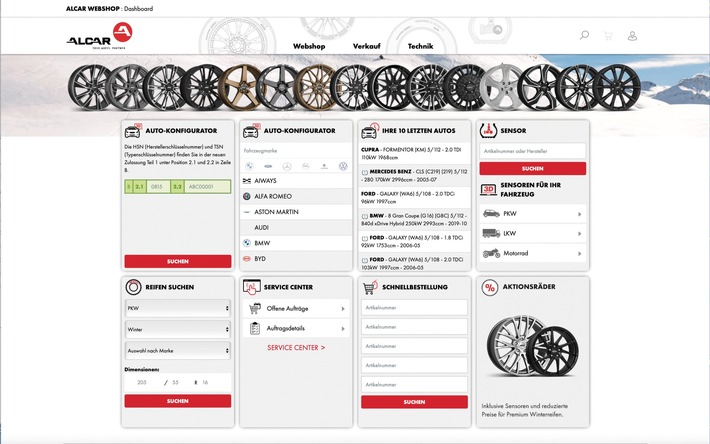Open the Webshop menu
Screen dimensions: 710x444
coord(309,46)
